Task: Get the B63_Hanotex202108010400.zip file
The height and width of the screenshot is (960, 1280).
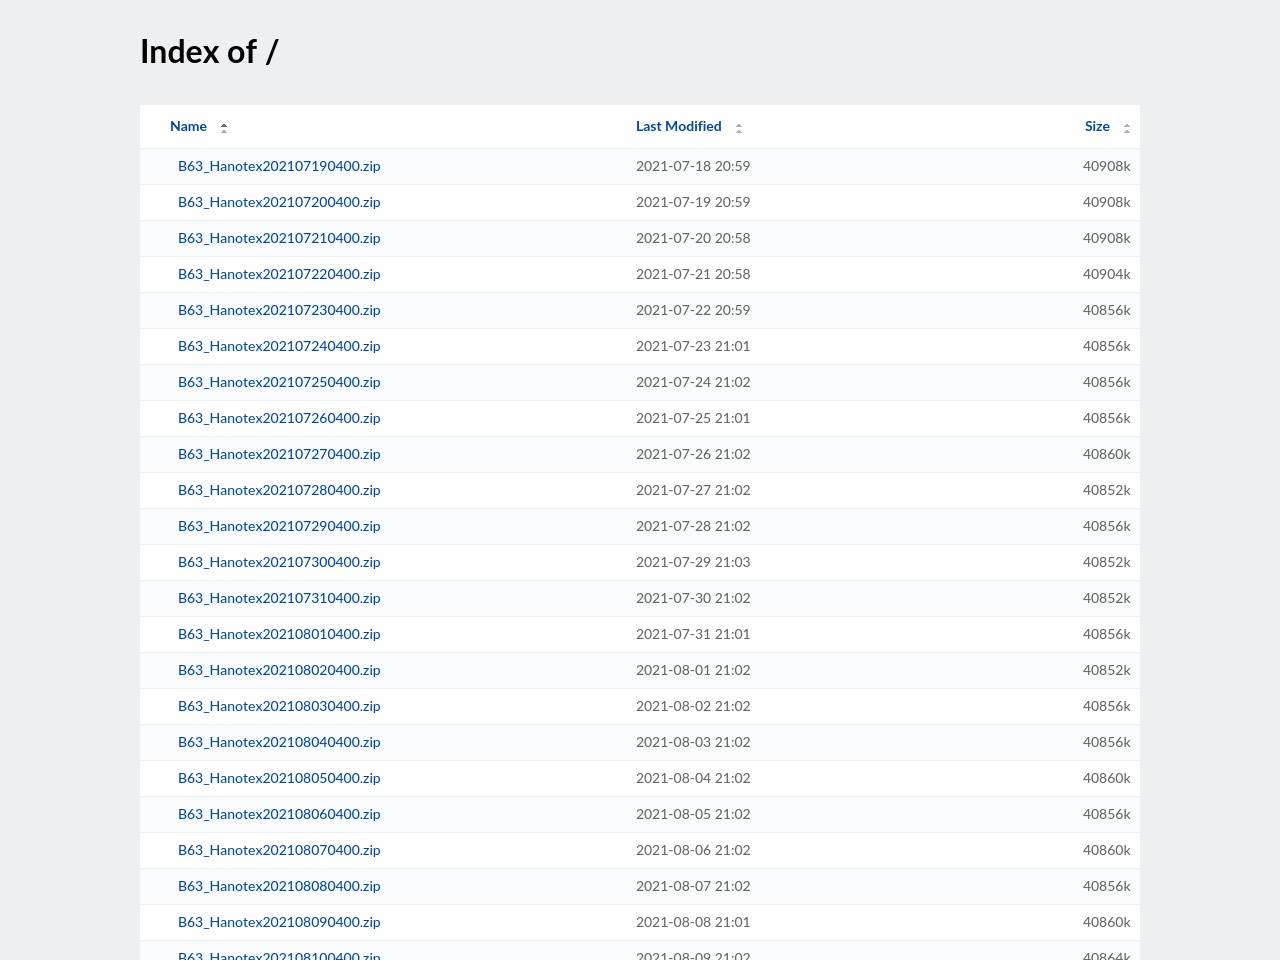Action: [x=279, y=634]
